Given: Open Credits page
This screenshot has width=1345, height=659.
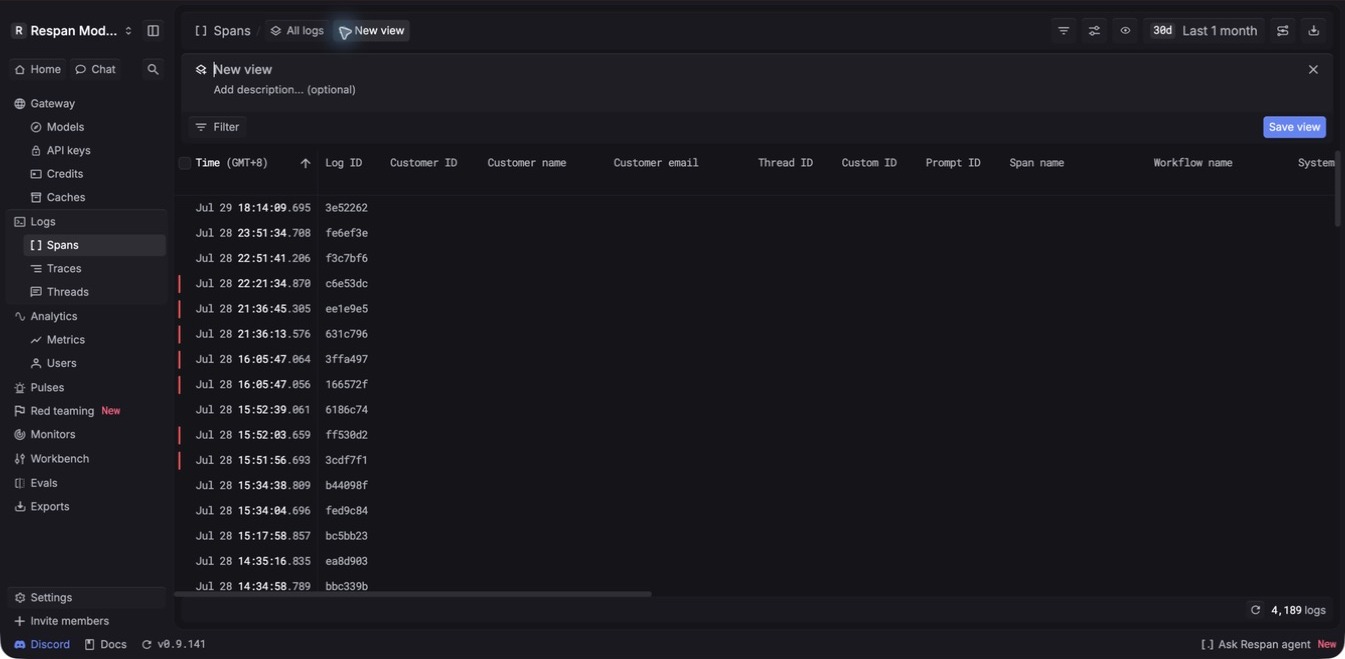Looking at the screenshot, I should 65,174.
